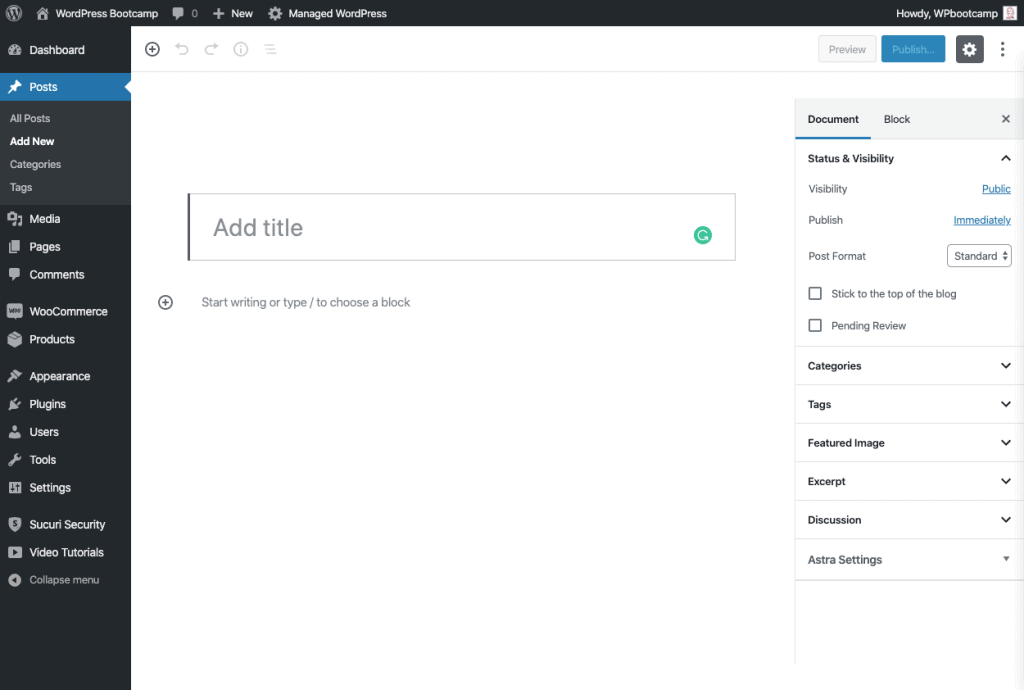Switch to the Block tab
Screen dimensions: 1024x690
click(897, 119)
